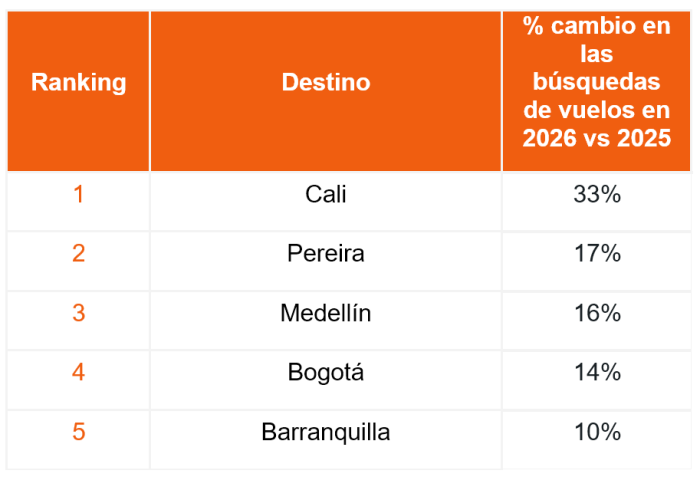Click the 33% value for Cali

pyautogui.click(x=597, y=194)
